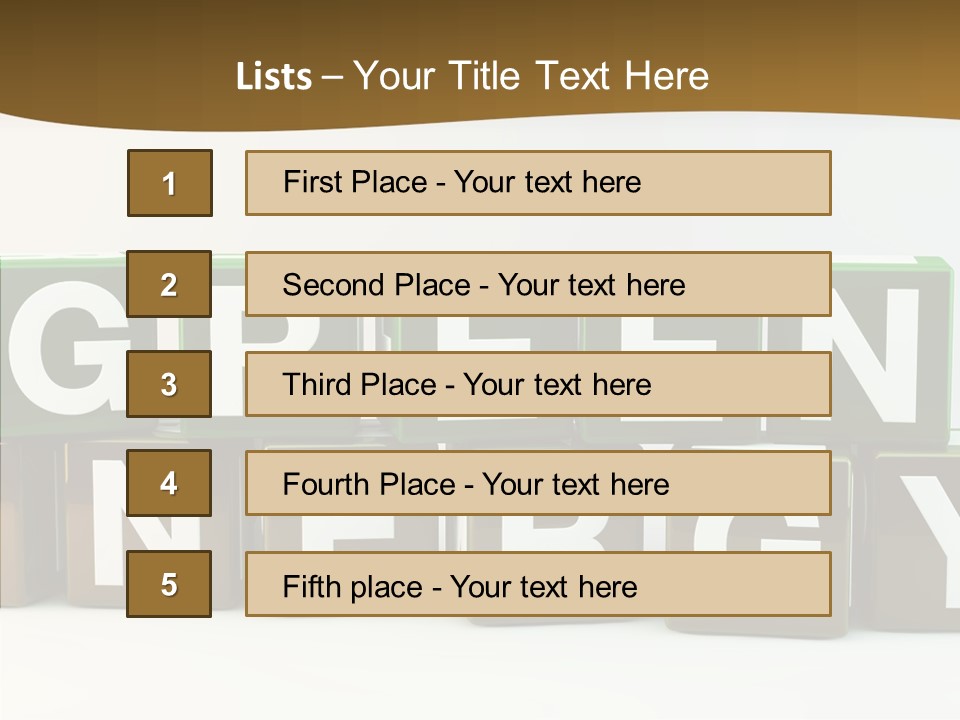Image resolution: width=960 pixels, height=720 pixels.
Task: Select the Your Title Text Here heading
Action: tap(531, 76)
